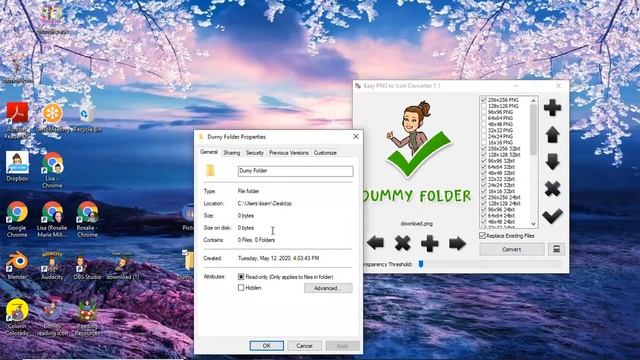This screenshot has width=640, height=360.
Task: Click the Tuesday, May 12, 2020 created date
Action: click(278, 258)
